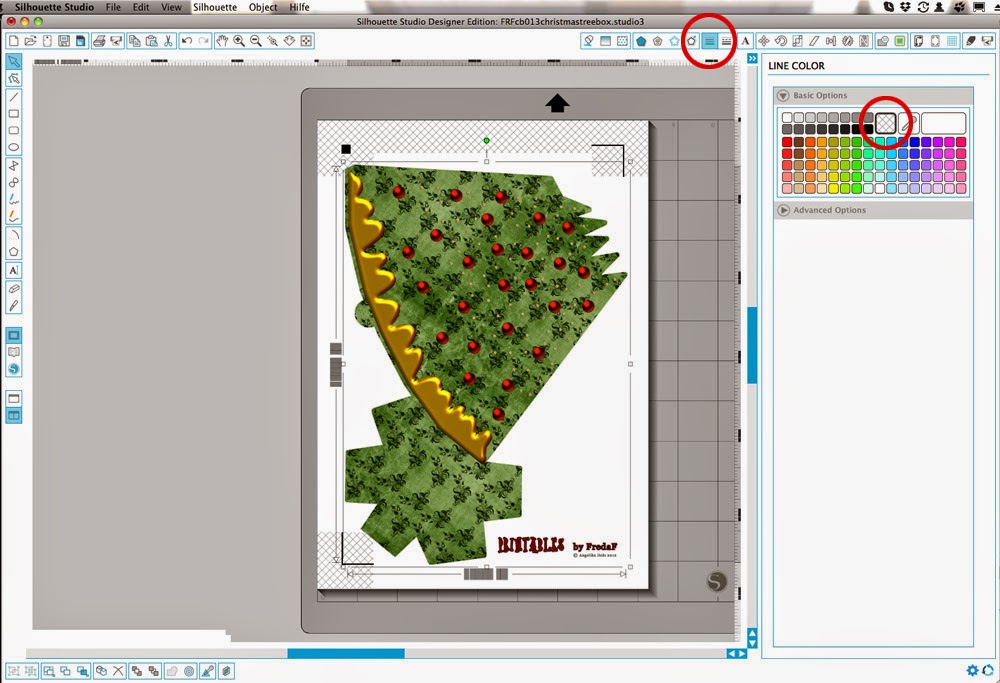Choose the white swatch in the gray row
This screenshot has width=1000, height=683.
(x=787, y=117)
